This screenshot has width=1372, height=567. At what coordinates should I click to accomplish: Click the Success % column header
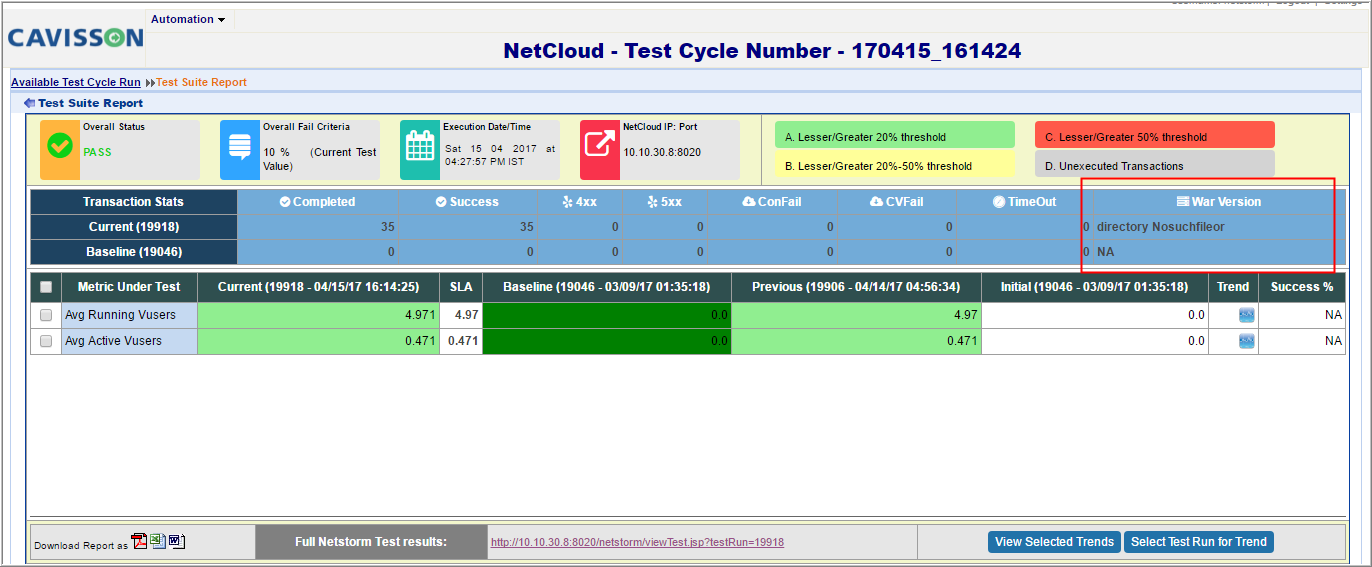[x=1301, y=287]
